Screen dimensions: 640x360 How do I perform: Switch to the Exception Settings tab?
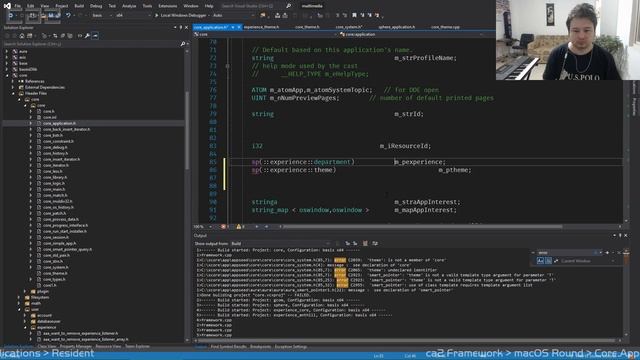291,347
